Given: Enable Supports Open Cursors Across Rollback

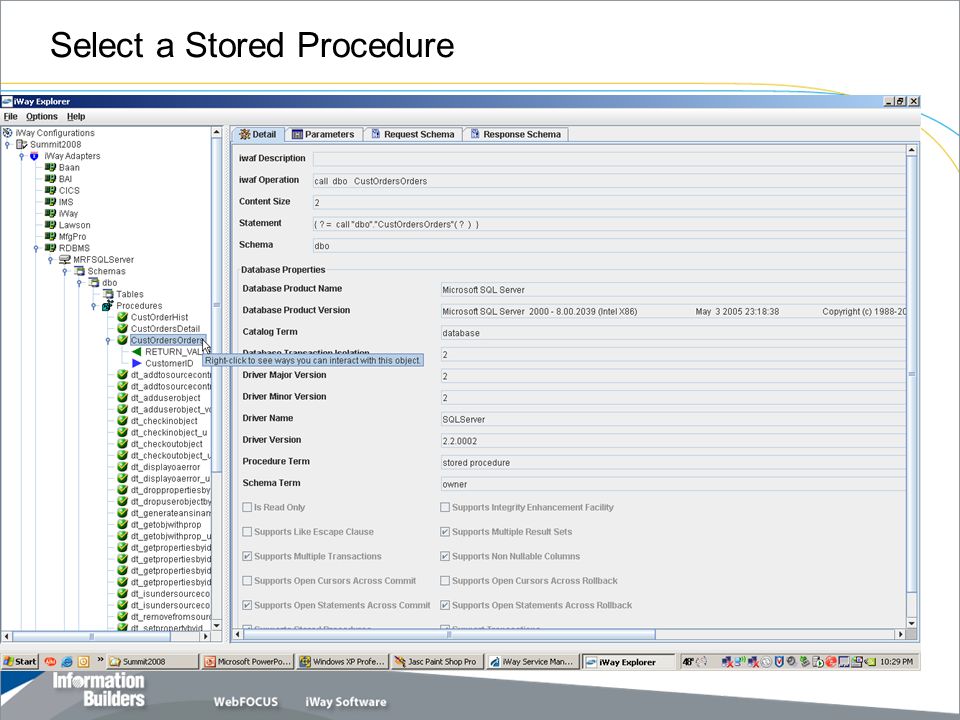Looking at the screenshot, I should coord(445,581).
